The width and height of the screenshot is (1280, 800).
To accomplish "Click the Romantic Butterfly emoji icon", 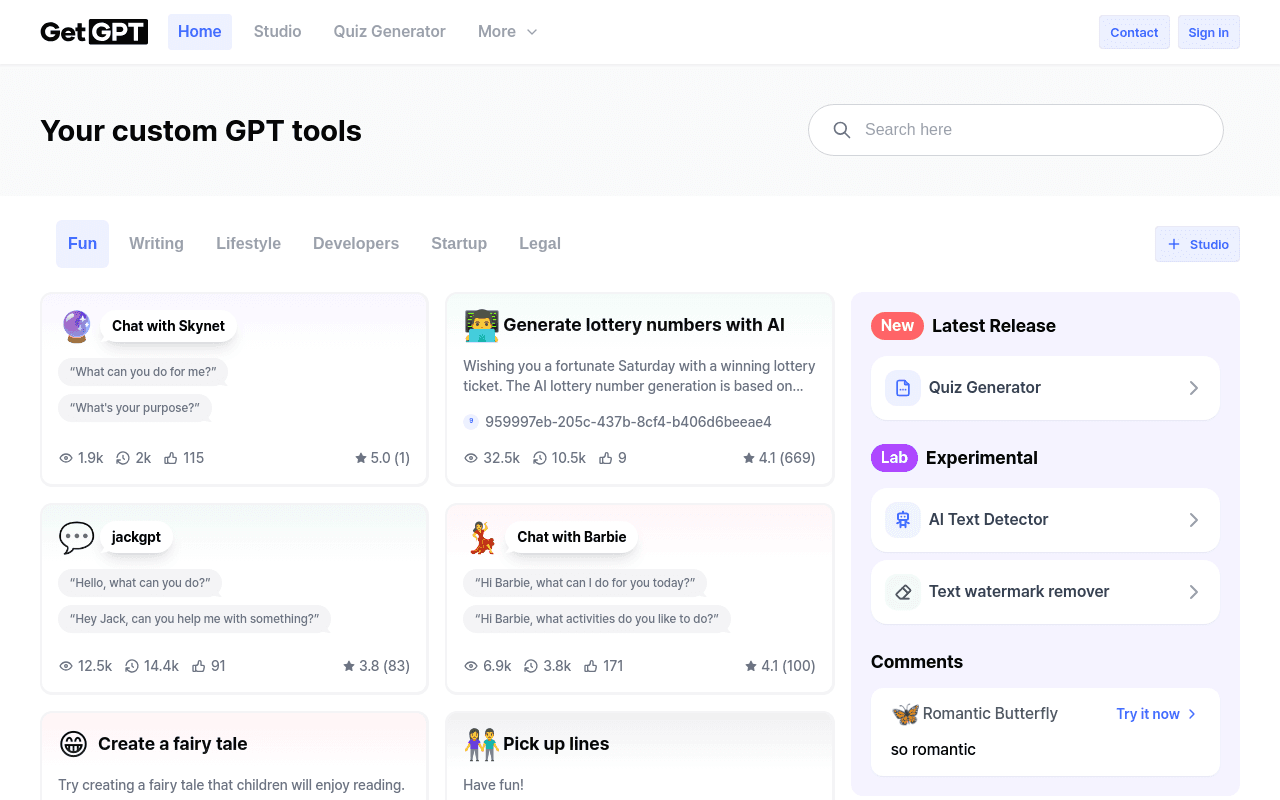I will pyautogui.click(x=905, y=714).
